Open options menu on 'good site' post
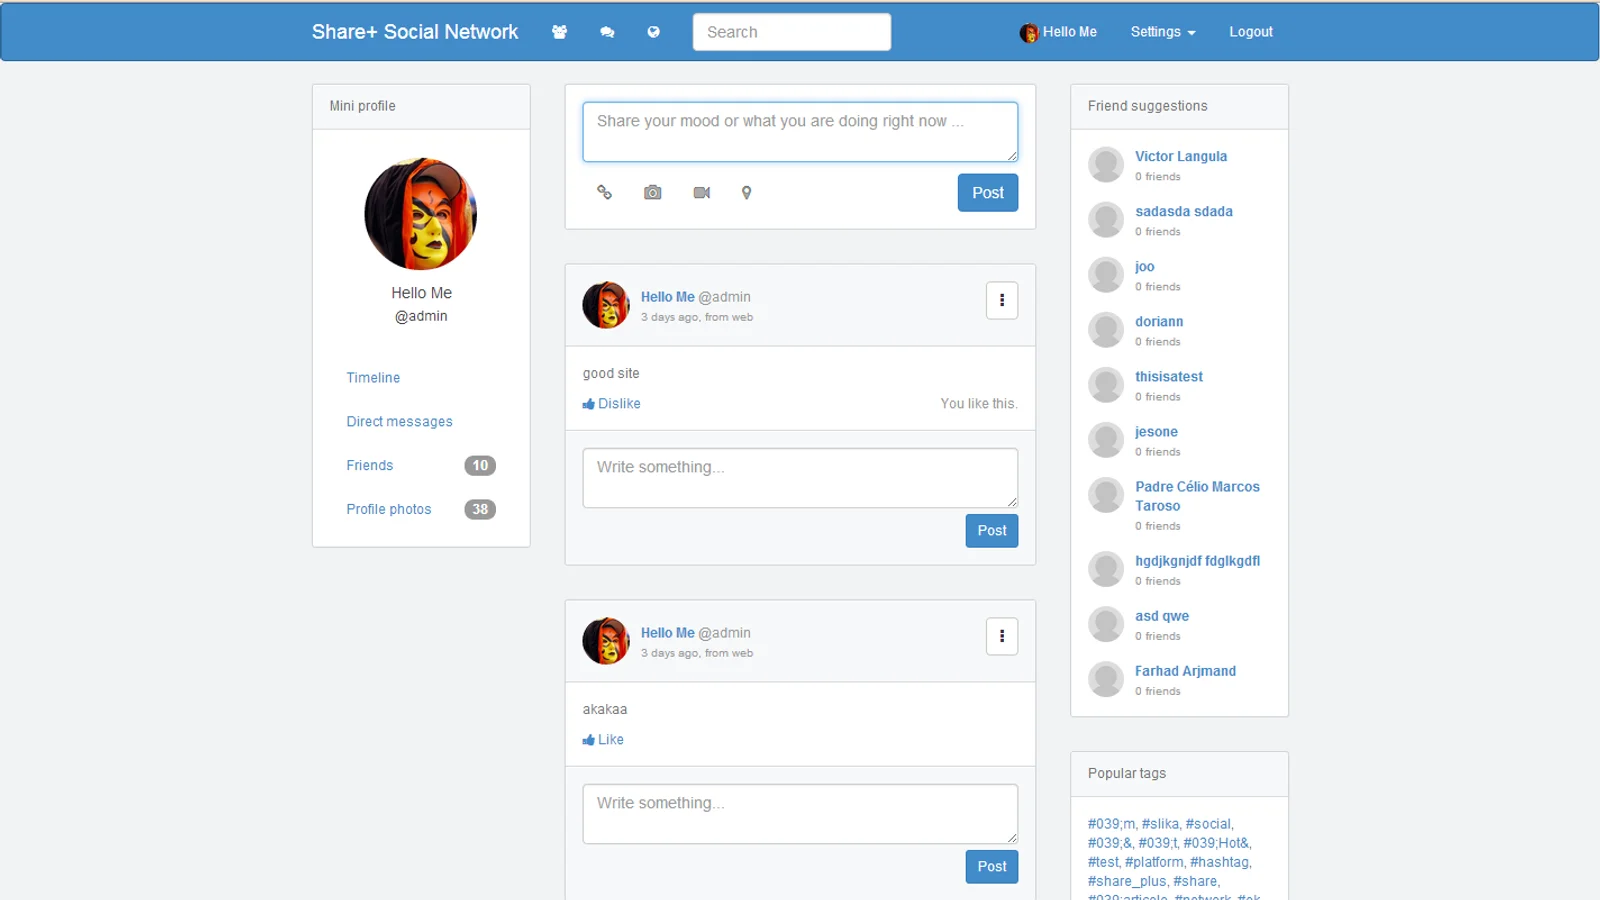This screenshot has height=900, width=1600. coord(1001,300)
